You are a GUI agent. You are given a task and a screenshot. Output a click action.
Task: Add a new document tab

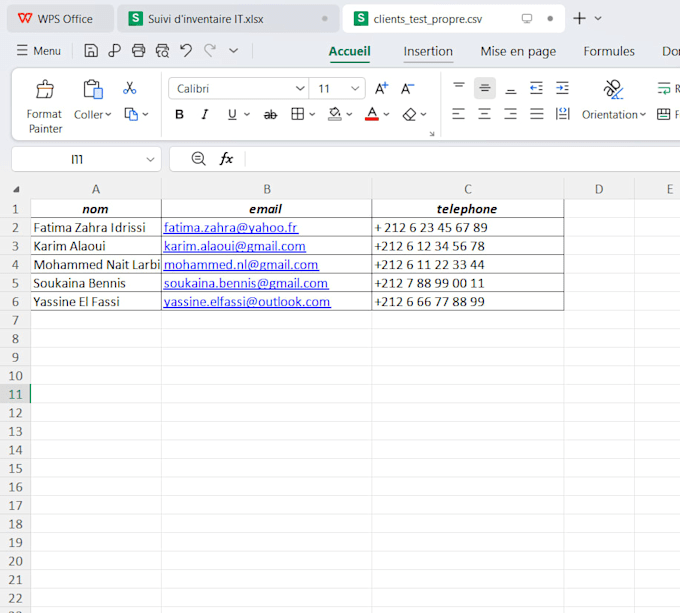click(x=579, y=18)
